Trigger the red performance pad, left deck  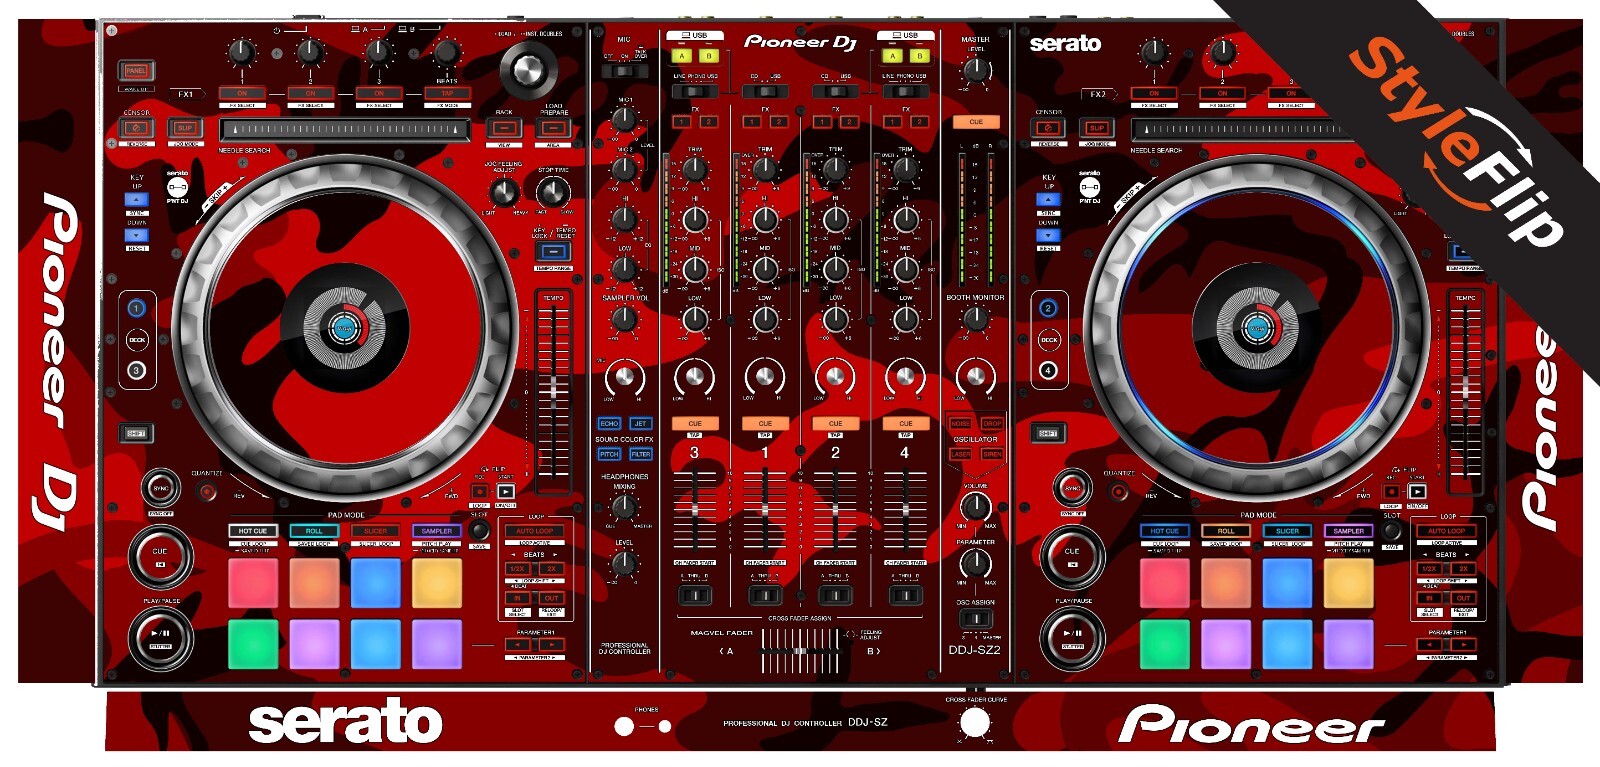click(253, 582)
